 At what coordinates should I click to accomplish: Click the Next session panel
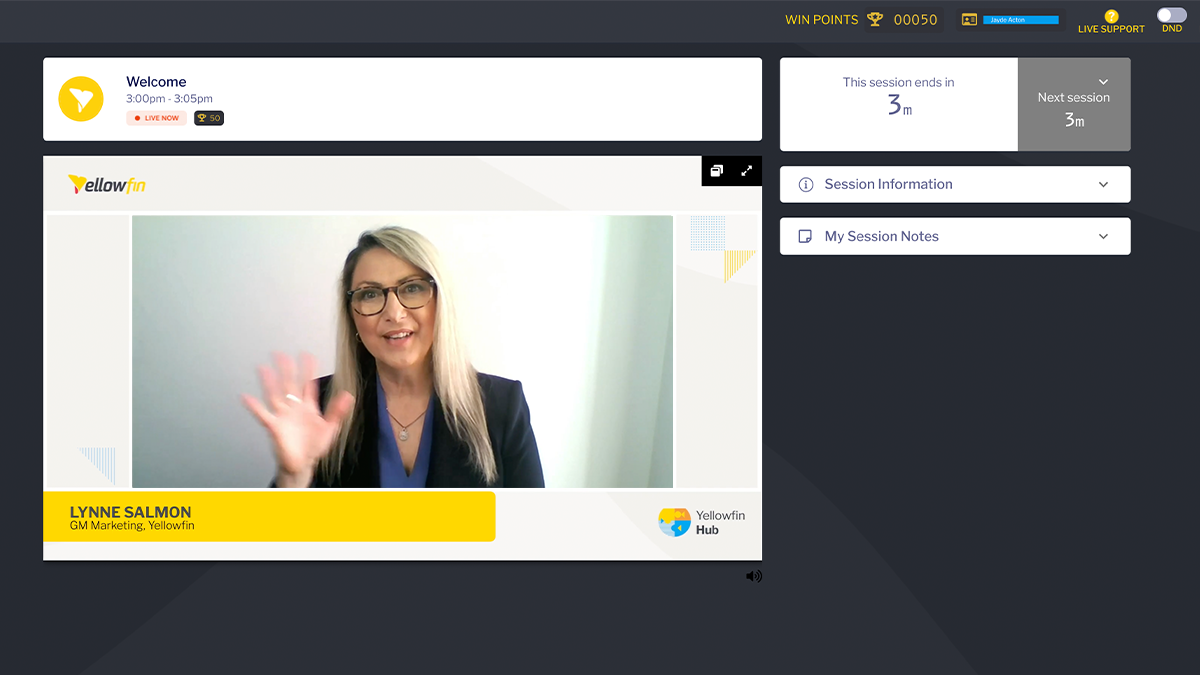[1074, 104]
